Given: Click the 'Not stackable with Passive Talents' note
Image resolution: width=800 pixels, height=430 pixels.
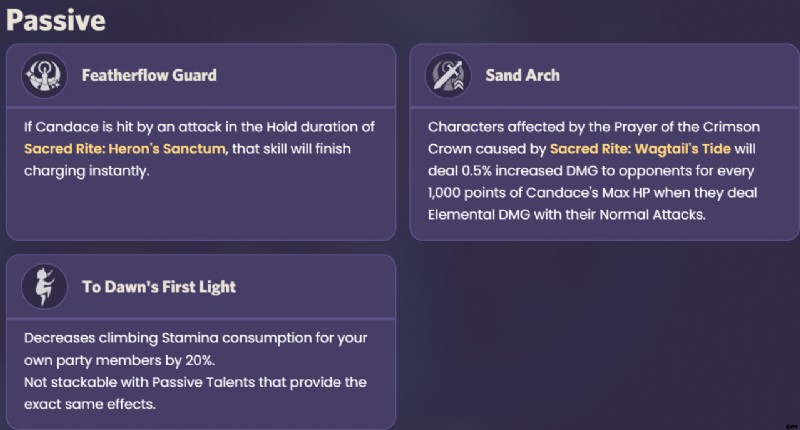Looking at the screenshot, I should (x=195, y=393).
